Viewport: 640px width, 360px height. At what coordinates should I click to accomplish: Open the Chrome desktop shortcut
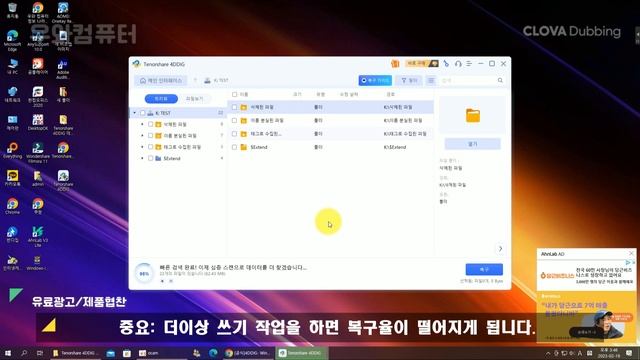coord(13,207)
